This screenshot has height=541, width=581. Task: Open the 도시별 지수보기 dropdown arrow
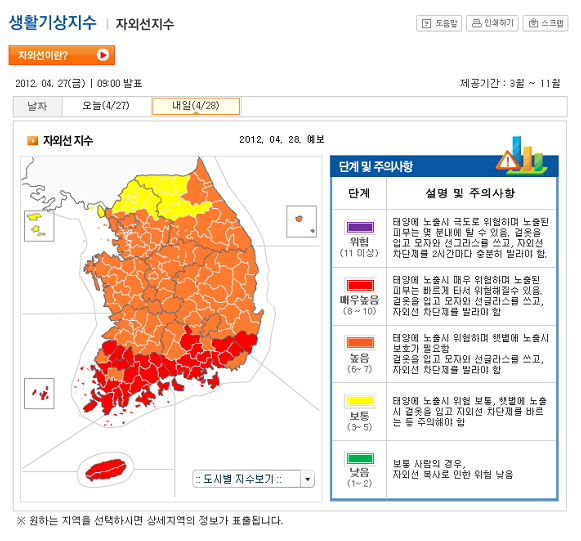[308, 479]
